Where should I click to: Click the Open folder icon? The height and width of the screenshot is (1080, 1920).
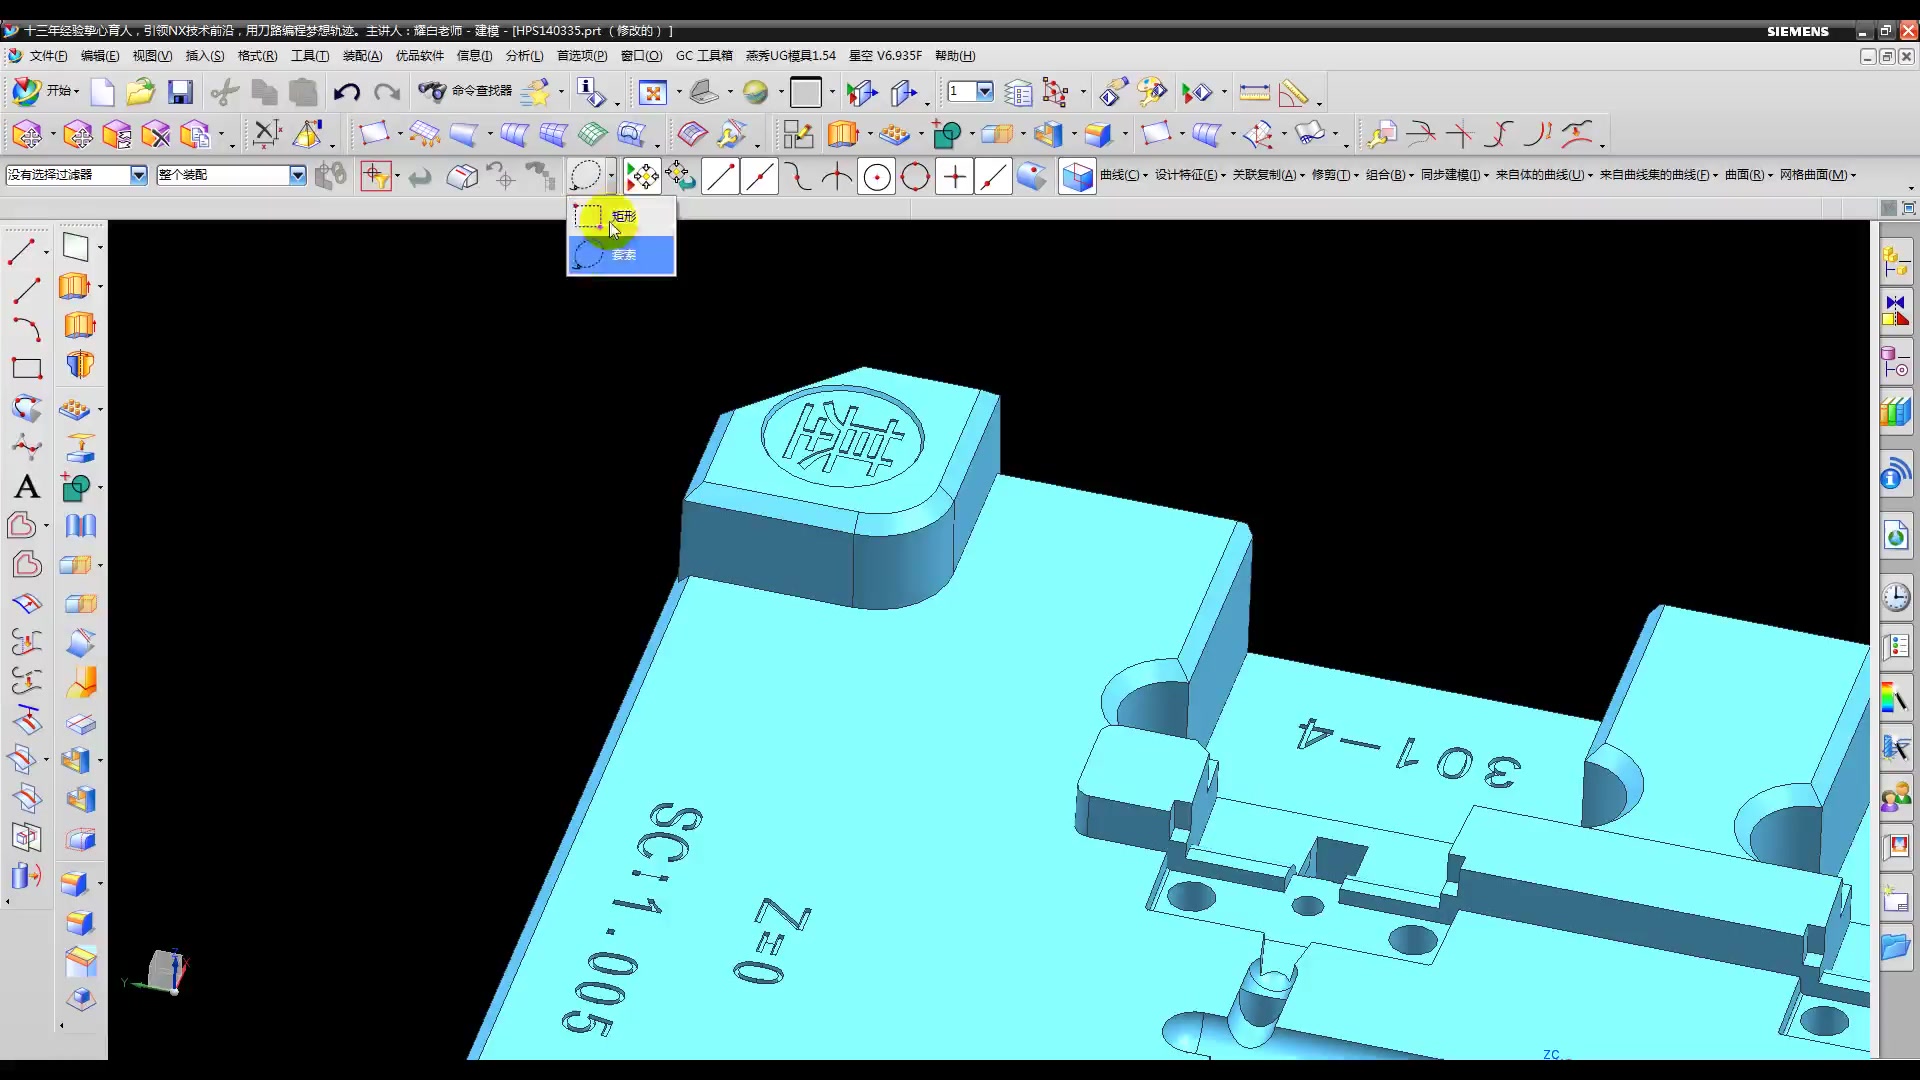pos(140,93)
